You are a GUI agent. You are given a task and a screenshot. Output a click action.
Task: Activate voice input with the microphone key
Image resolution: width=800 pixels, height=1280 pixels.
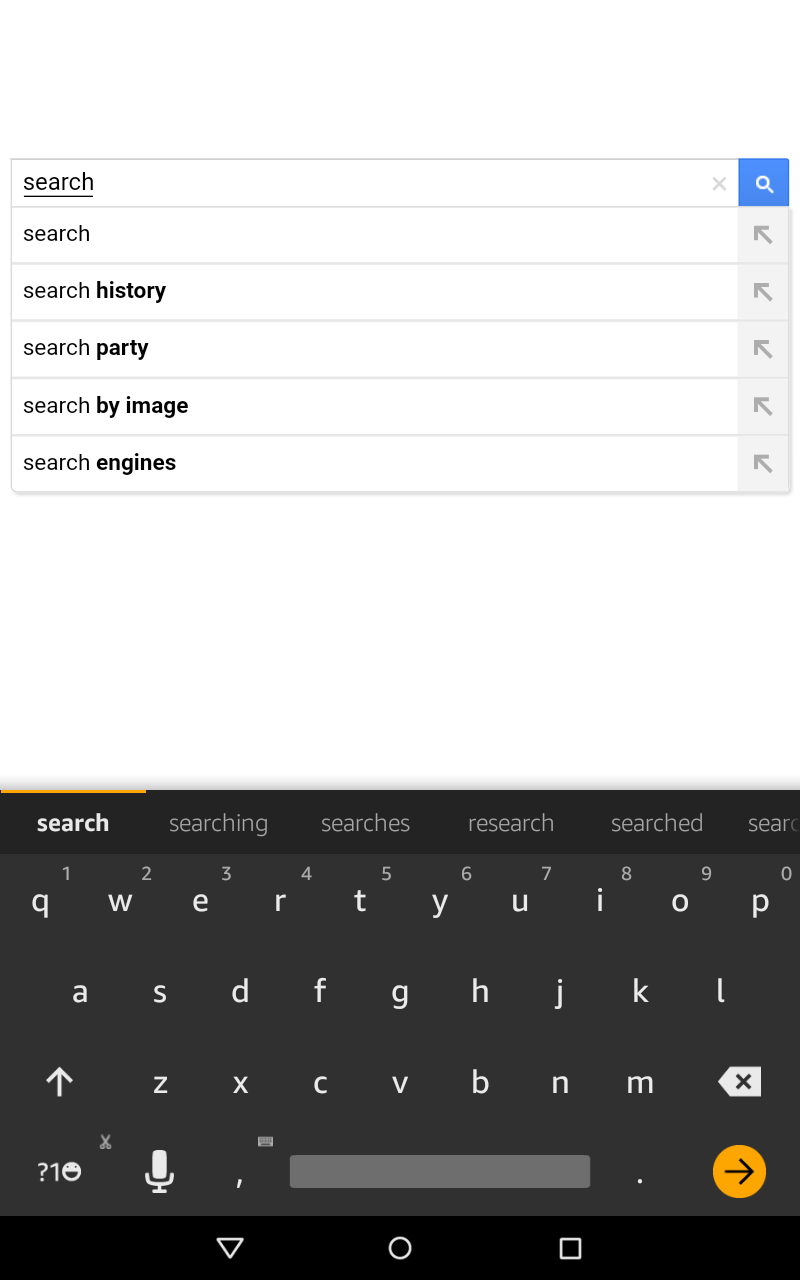point(159,1171)
